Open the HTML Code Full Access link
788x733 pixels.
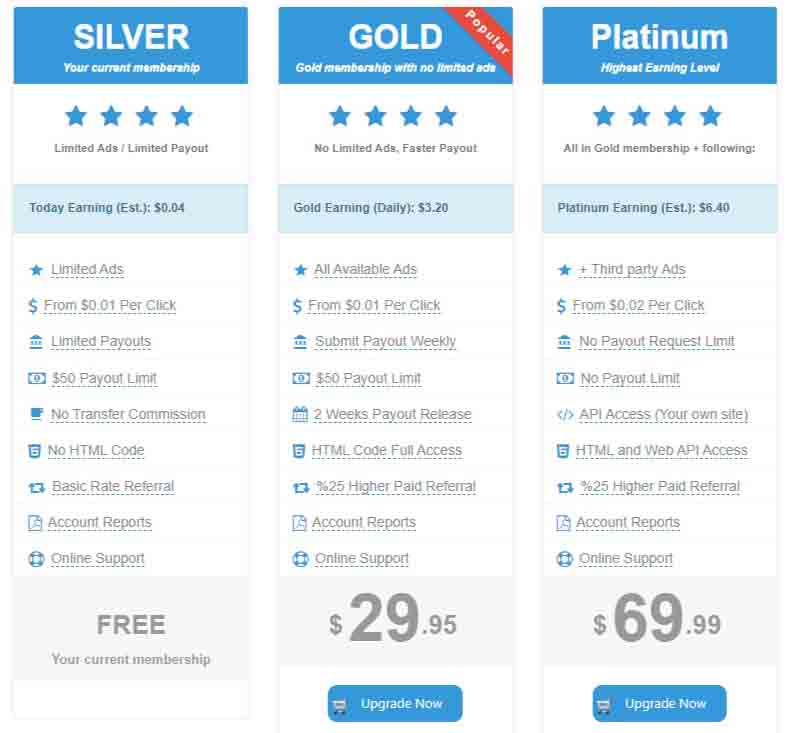click(386, 451)
